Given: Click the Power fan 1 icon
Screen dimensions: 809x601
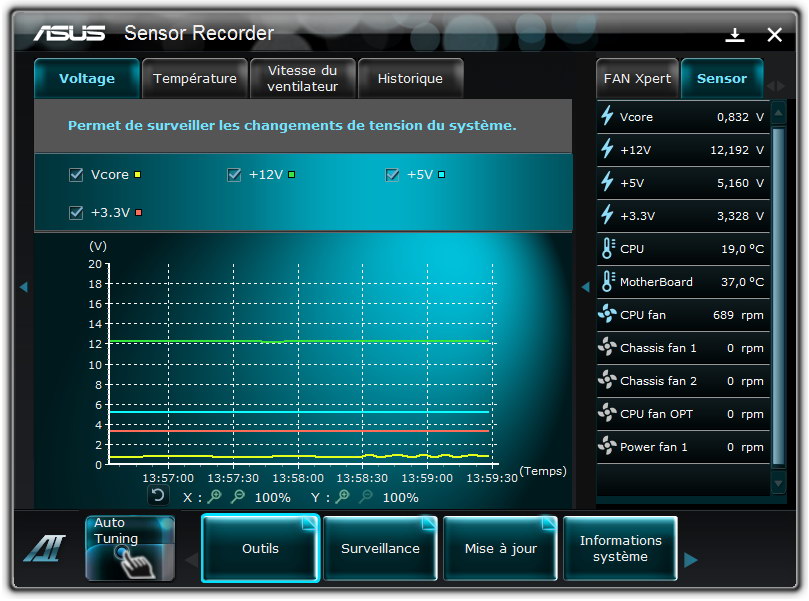Looking at the screenshot, I should (607, 446).
